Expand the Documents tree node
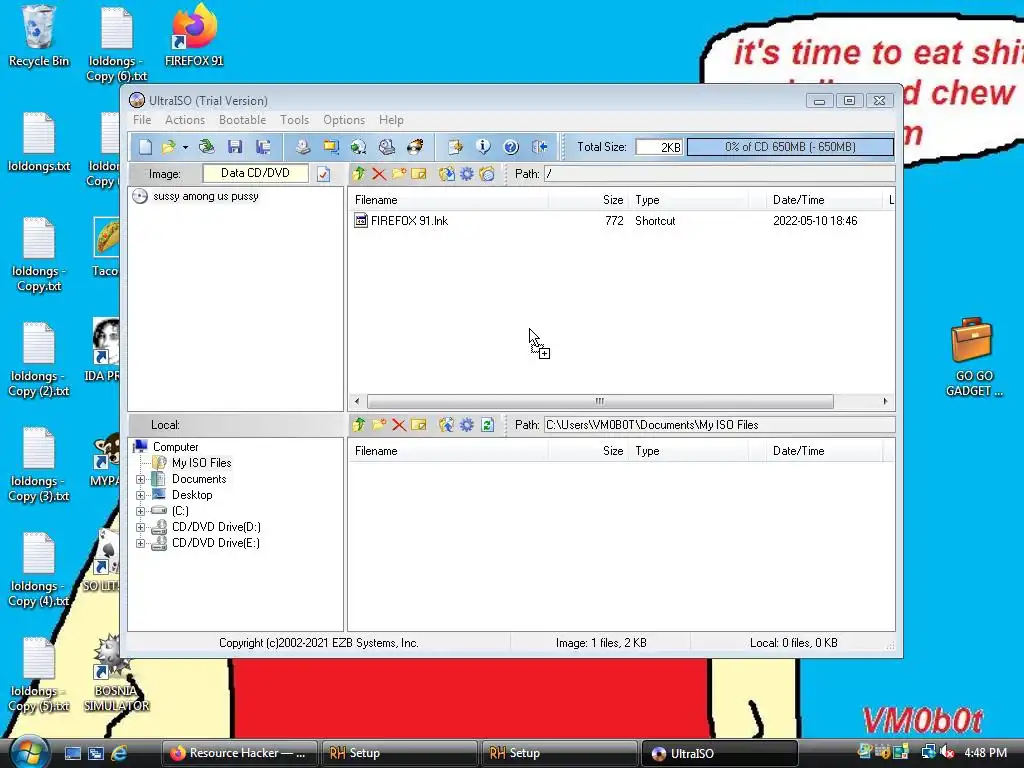Screen dimensions: 1024x768 (140, 479)
